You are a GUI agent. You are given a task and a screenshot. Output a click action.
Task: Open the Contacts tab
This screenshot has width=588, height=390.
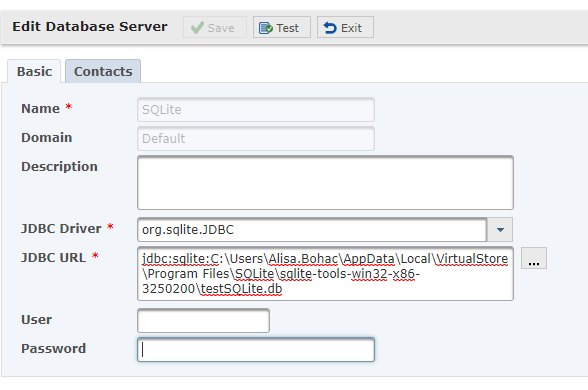pyautogui.click(x=103, y=71)
